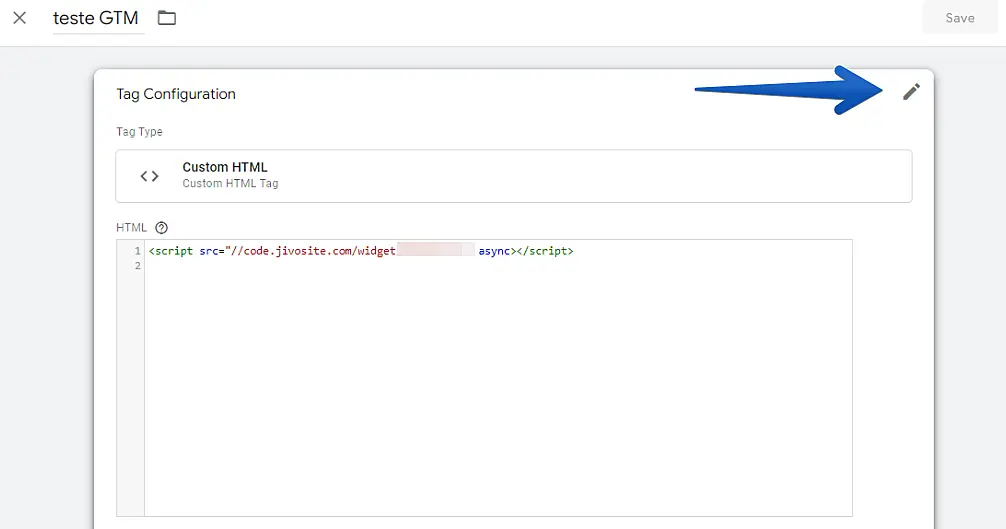Click line number 1 in the editor gutter
1006x529 pixels.
pyautogui.click(x=136, y=251)
